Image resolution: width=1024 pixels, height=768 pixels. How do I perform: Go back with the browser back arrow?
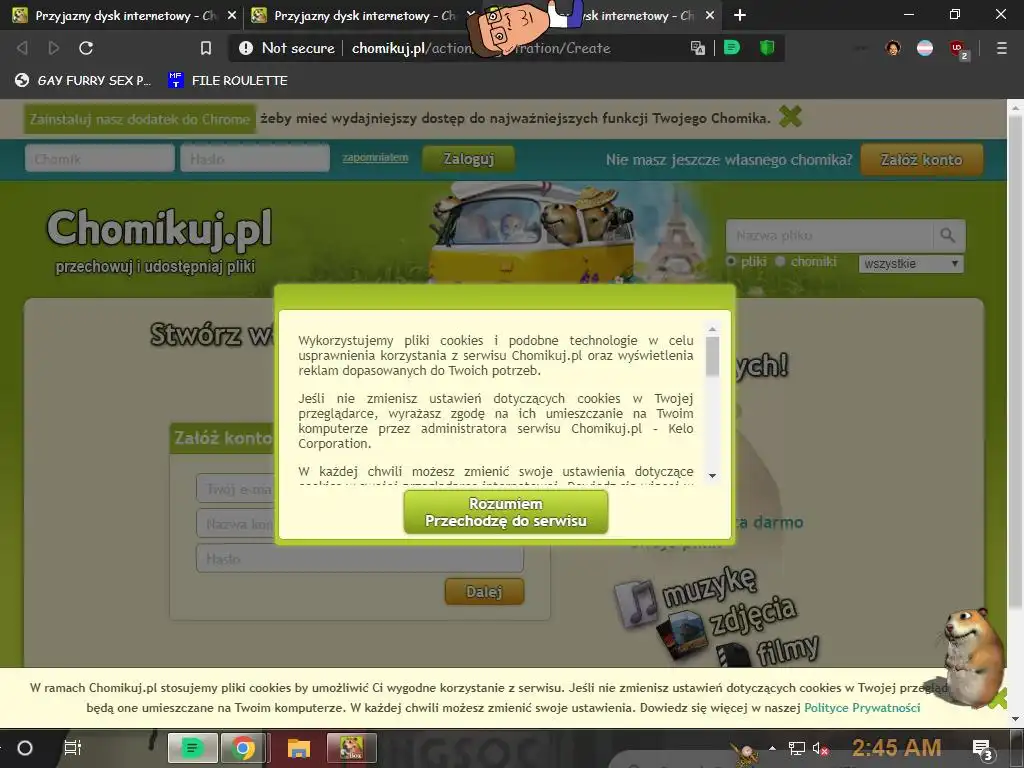(22, 48)
